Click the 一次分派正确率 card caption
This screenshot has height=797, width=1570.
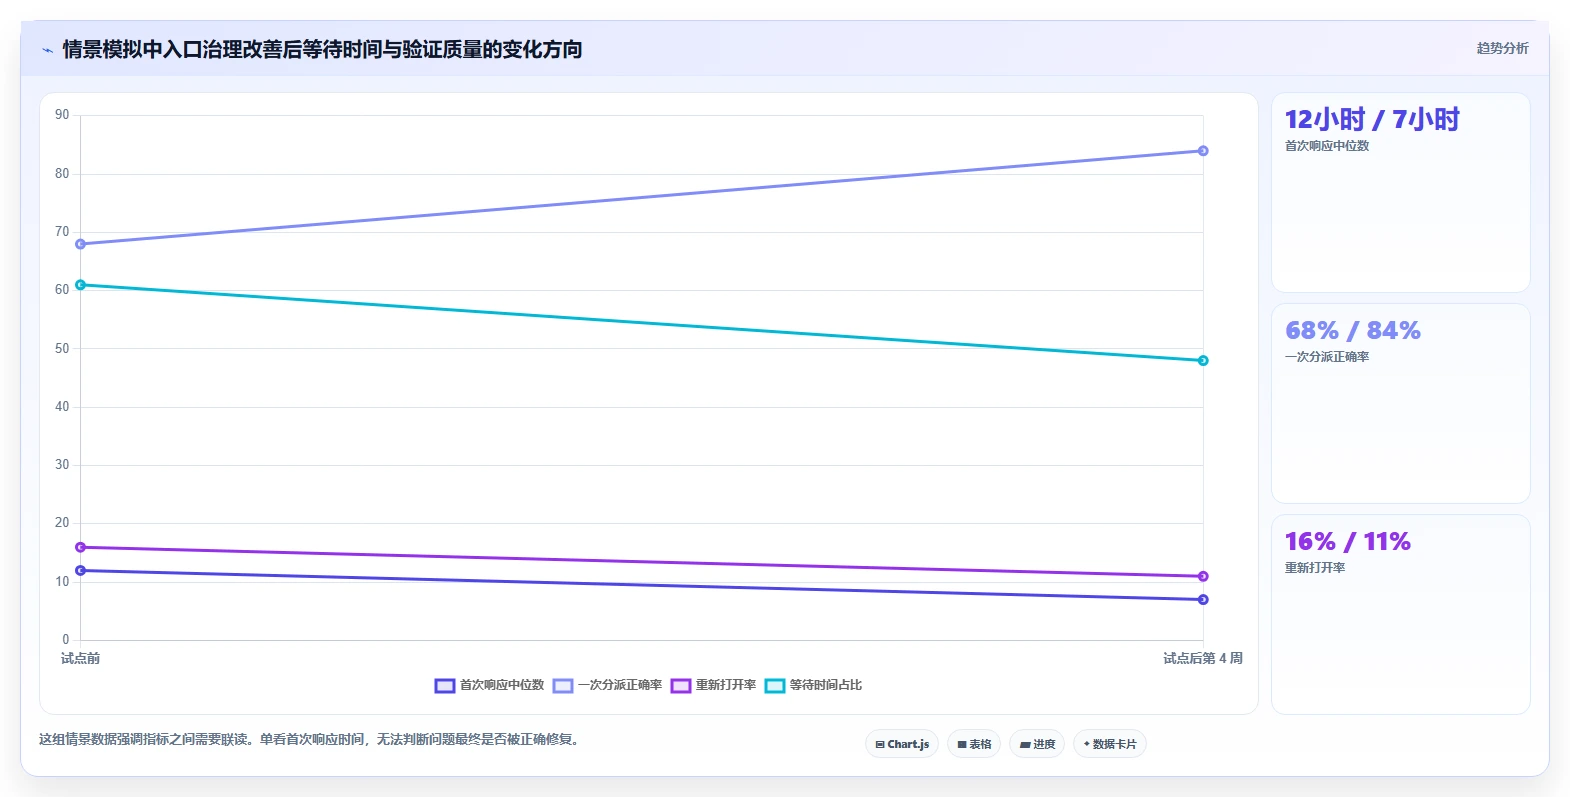1327,357
